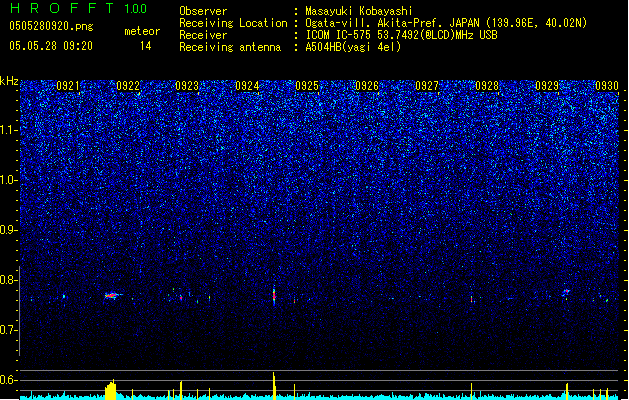This screenshot has width=629, height=400.
Task: Click the meteor echo near 0929
Action: (566, 292)
